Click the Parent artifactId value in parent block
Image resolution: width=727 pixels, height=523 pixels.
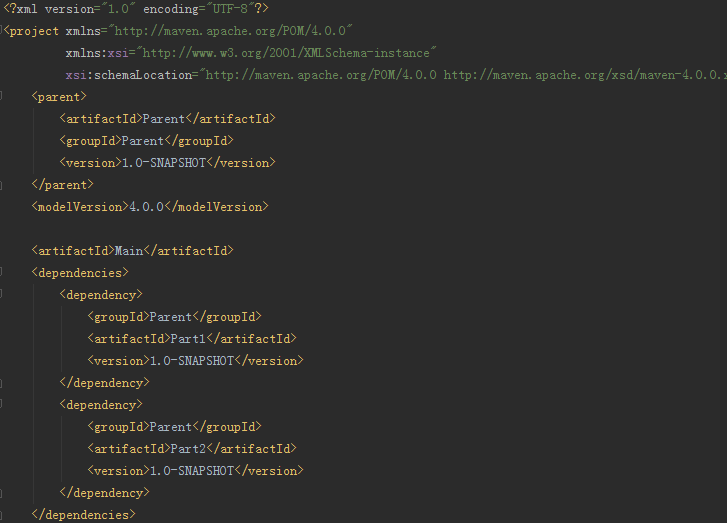click(164, 119)
